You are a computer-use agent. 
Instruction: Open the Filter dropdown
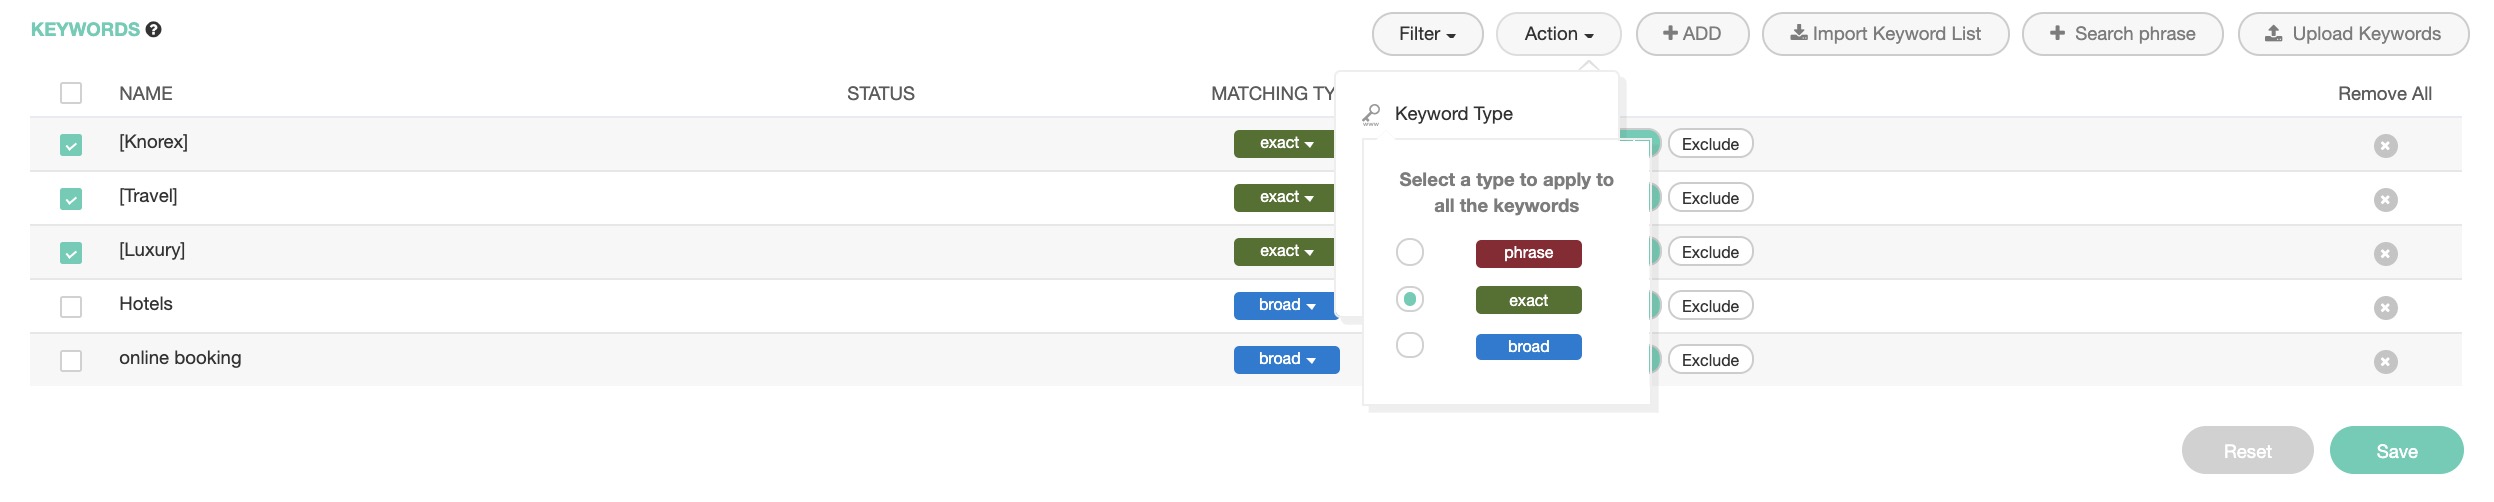1427,34
